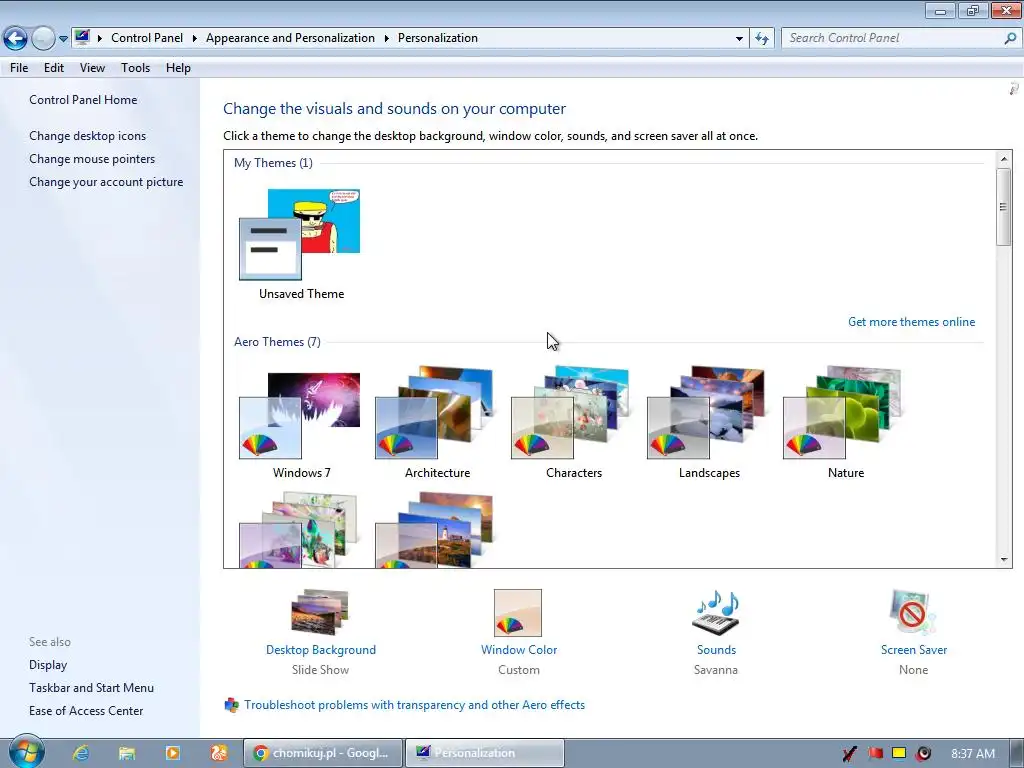Click the Personalization taskbar button

click(x=485, y=753)
